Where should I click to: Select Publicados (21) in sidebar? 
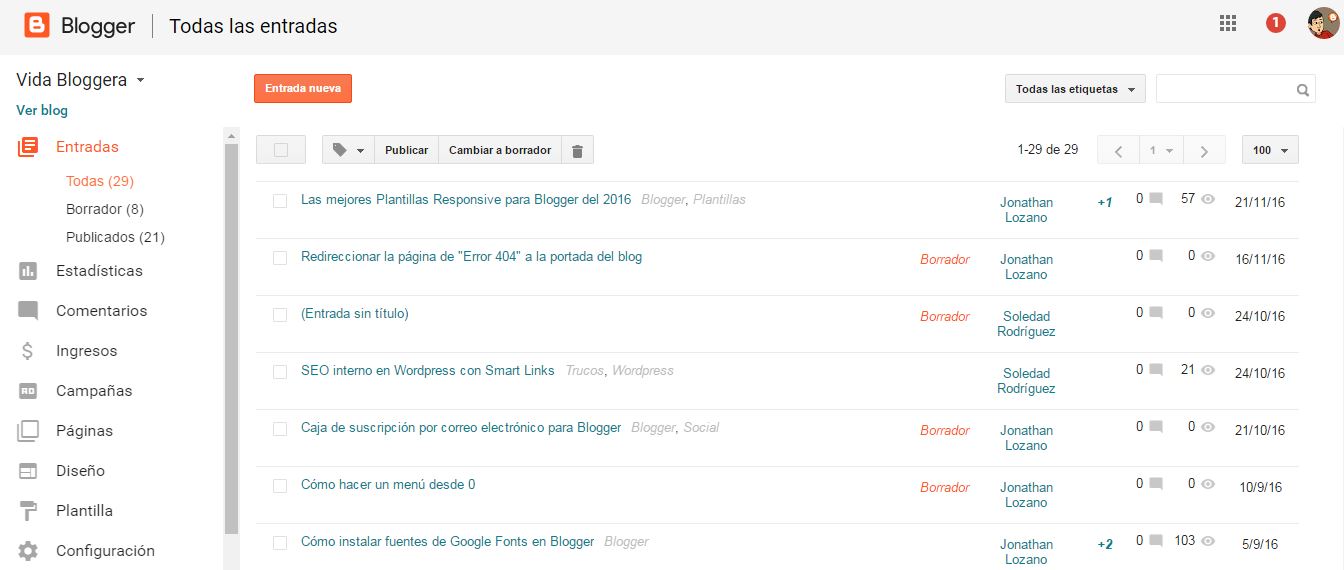[x=115, y=237]
